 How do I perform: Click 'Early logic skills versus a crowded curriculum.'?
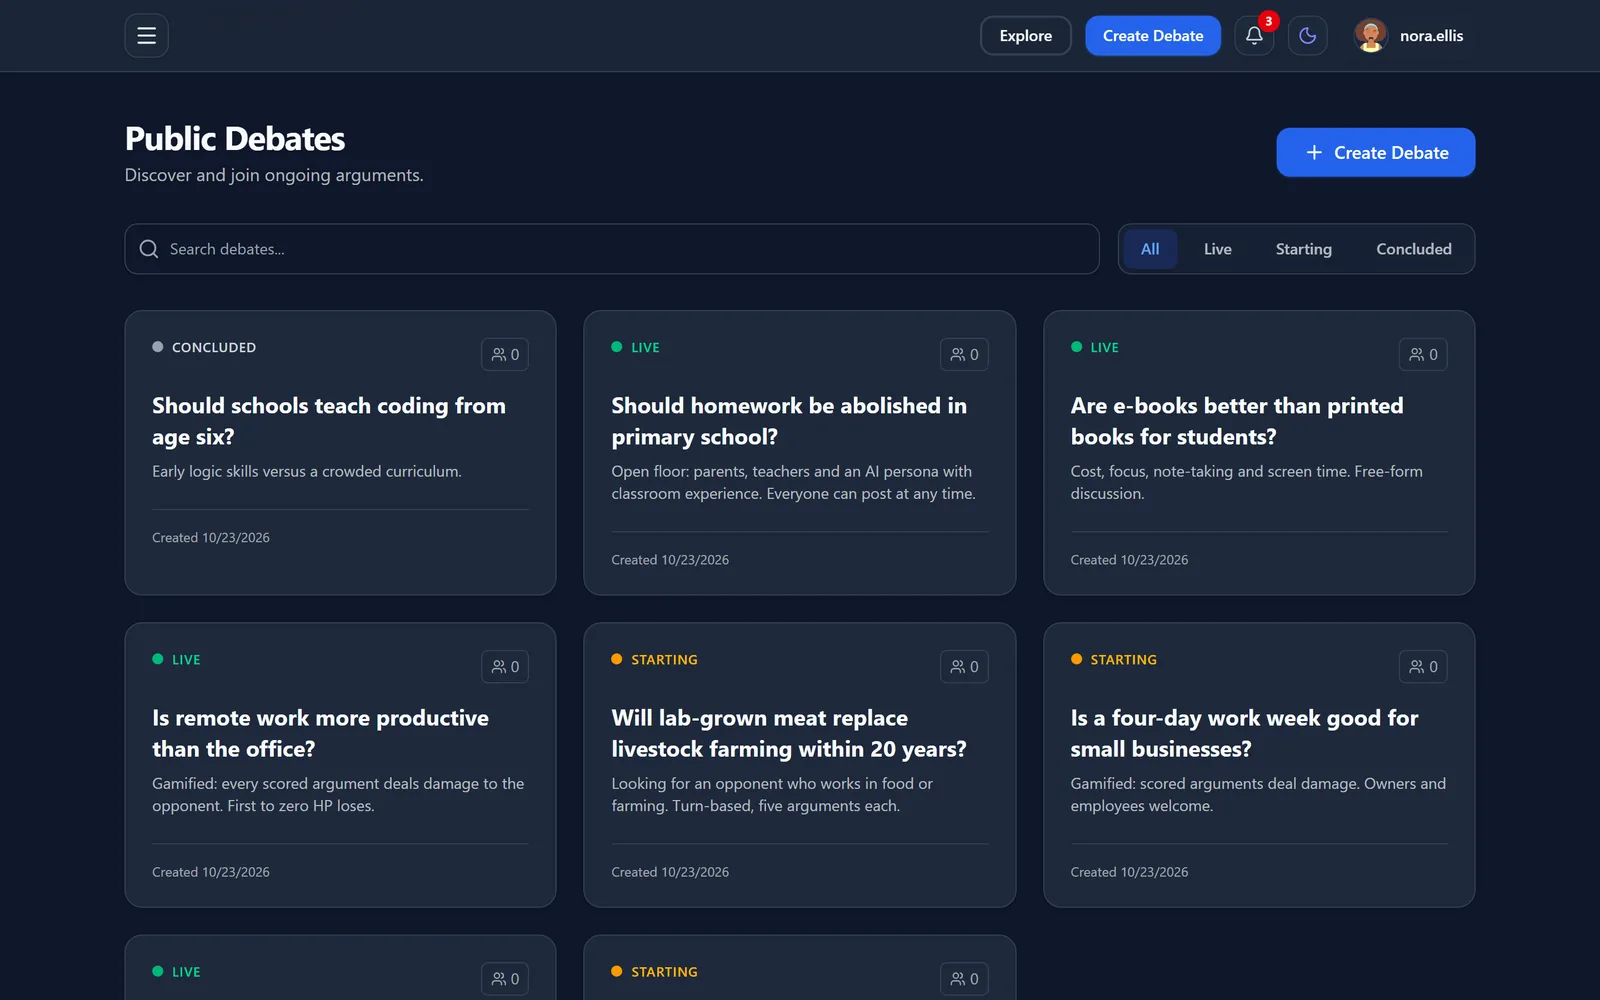[307, 471]
